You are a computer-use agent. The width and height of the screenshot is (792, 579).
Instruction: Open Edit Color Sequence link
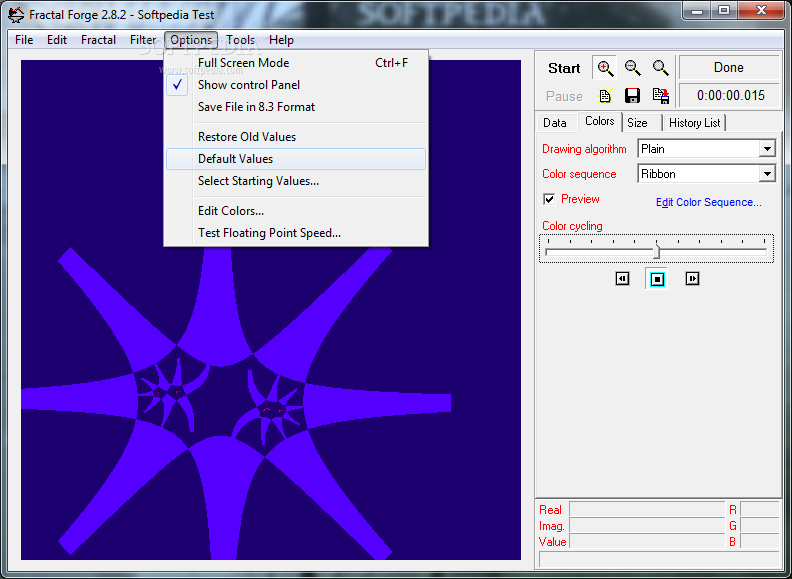click(708, 202)
